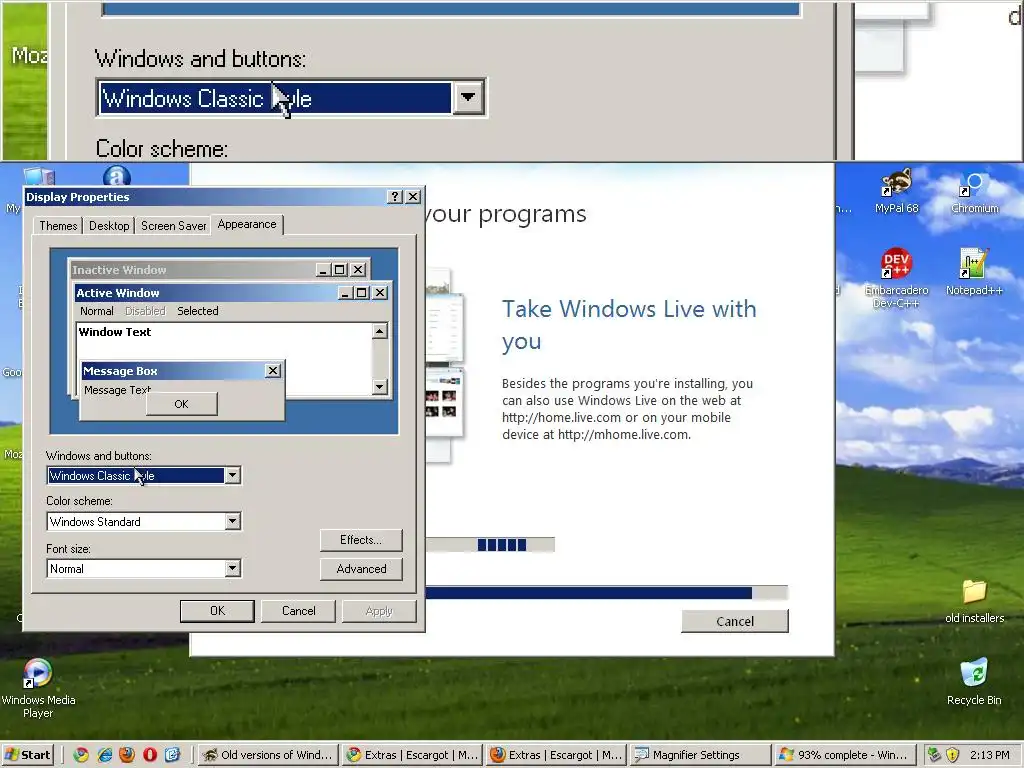Click the Safely Remove Hardware tray icon
Viewport: 1024px width, 768px height.
point(934,755)
